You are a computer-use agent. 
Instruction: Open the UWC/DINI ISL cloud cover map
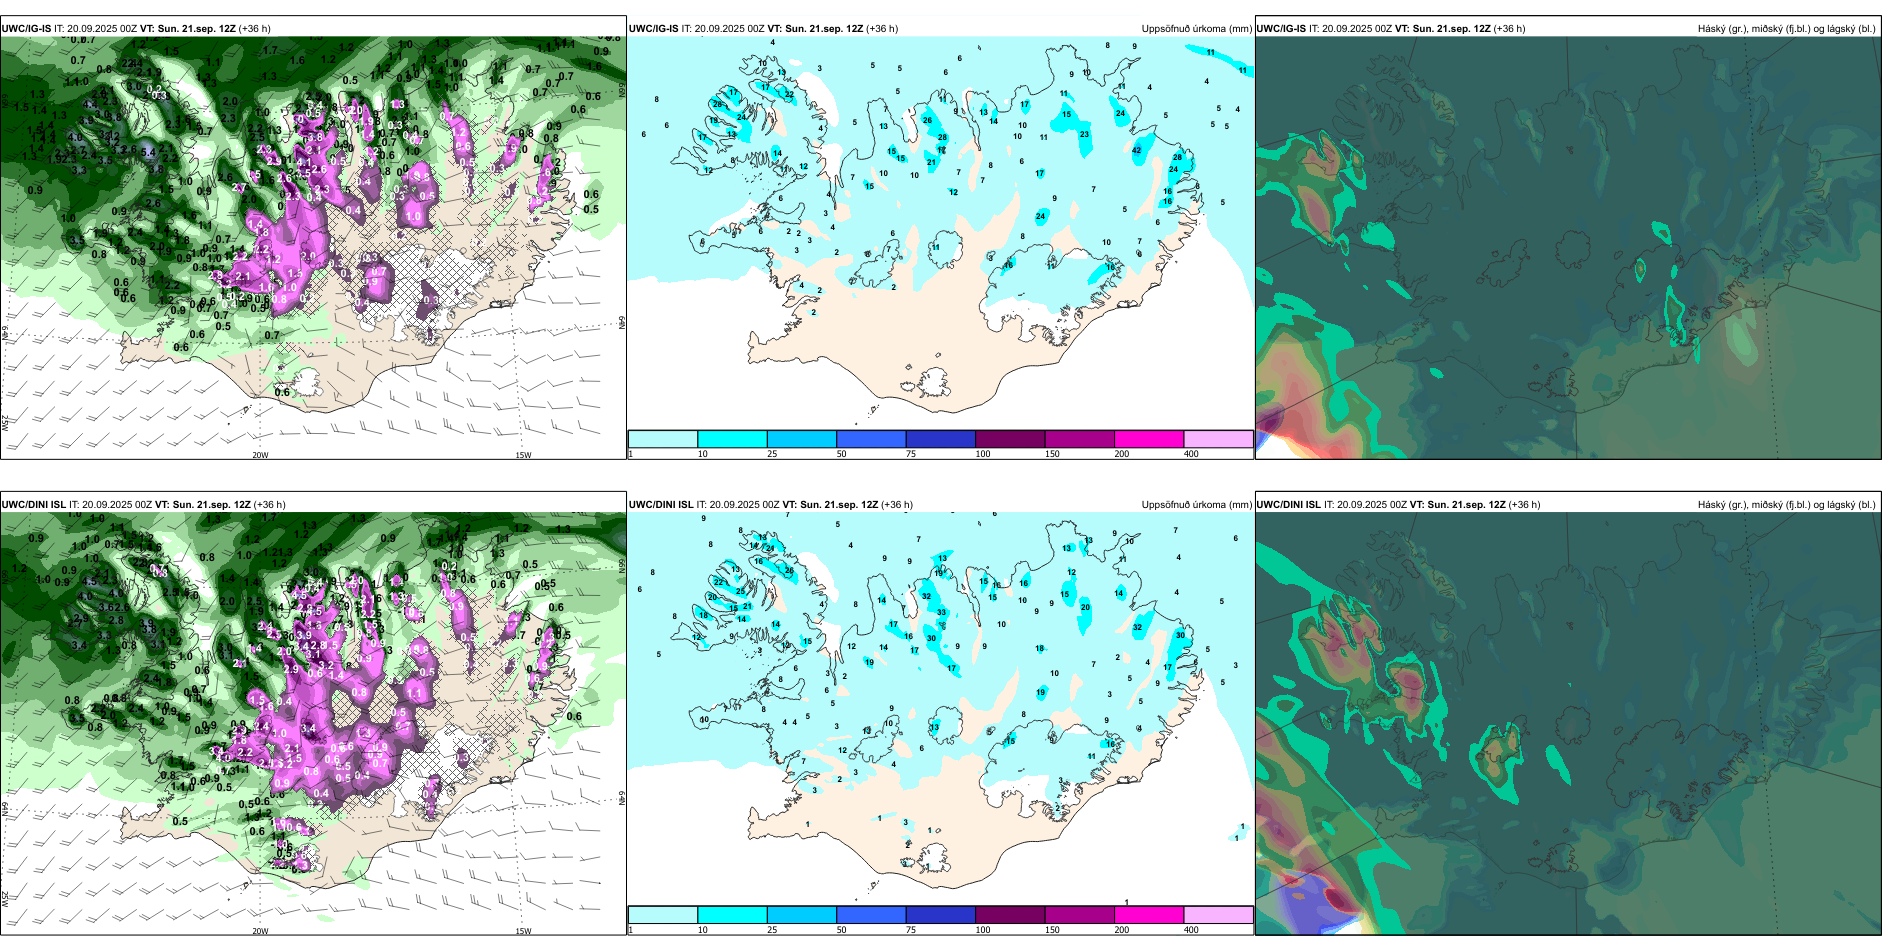point(1568,724)
